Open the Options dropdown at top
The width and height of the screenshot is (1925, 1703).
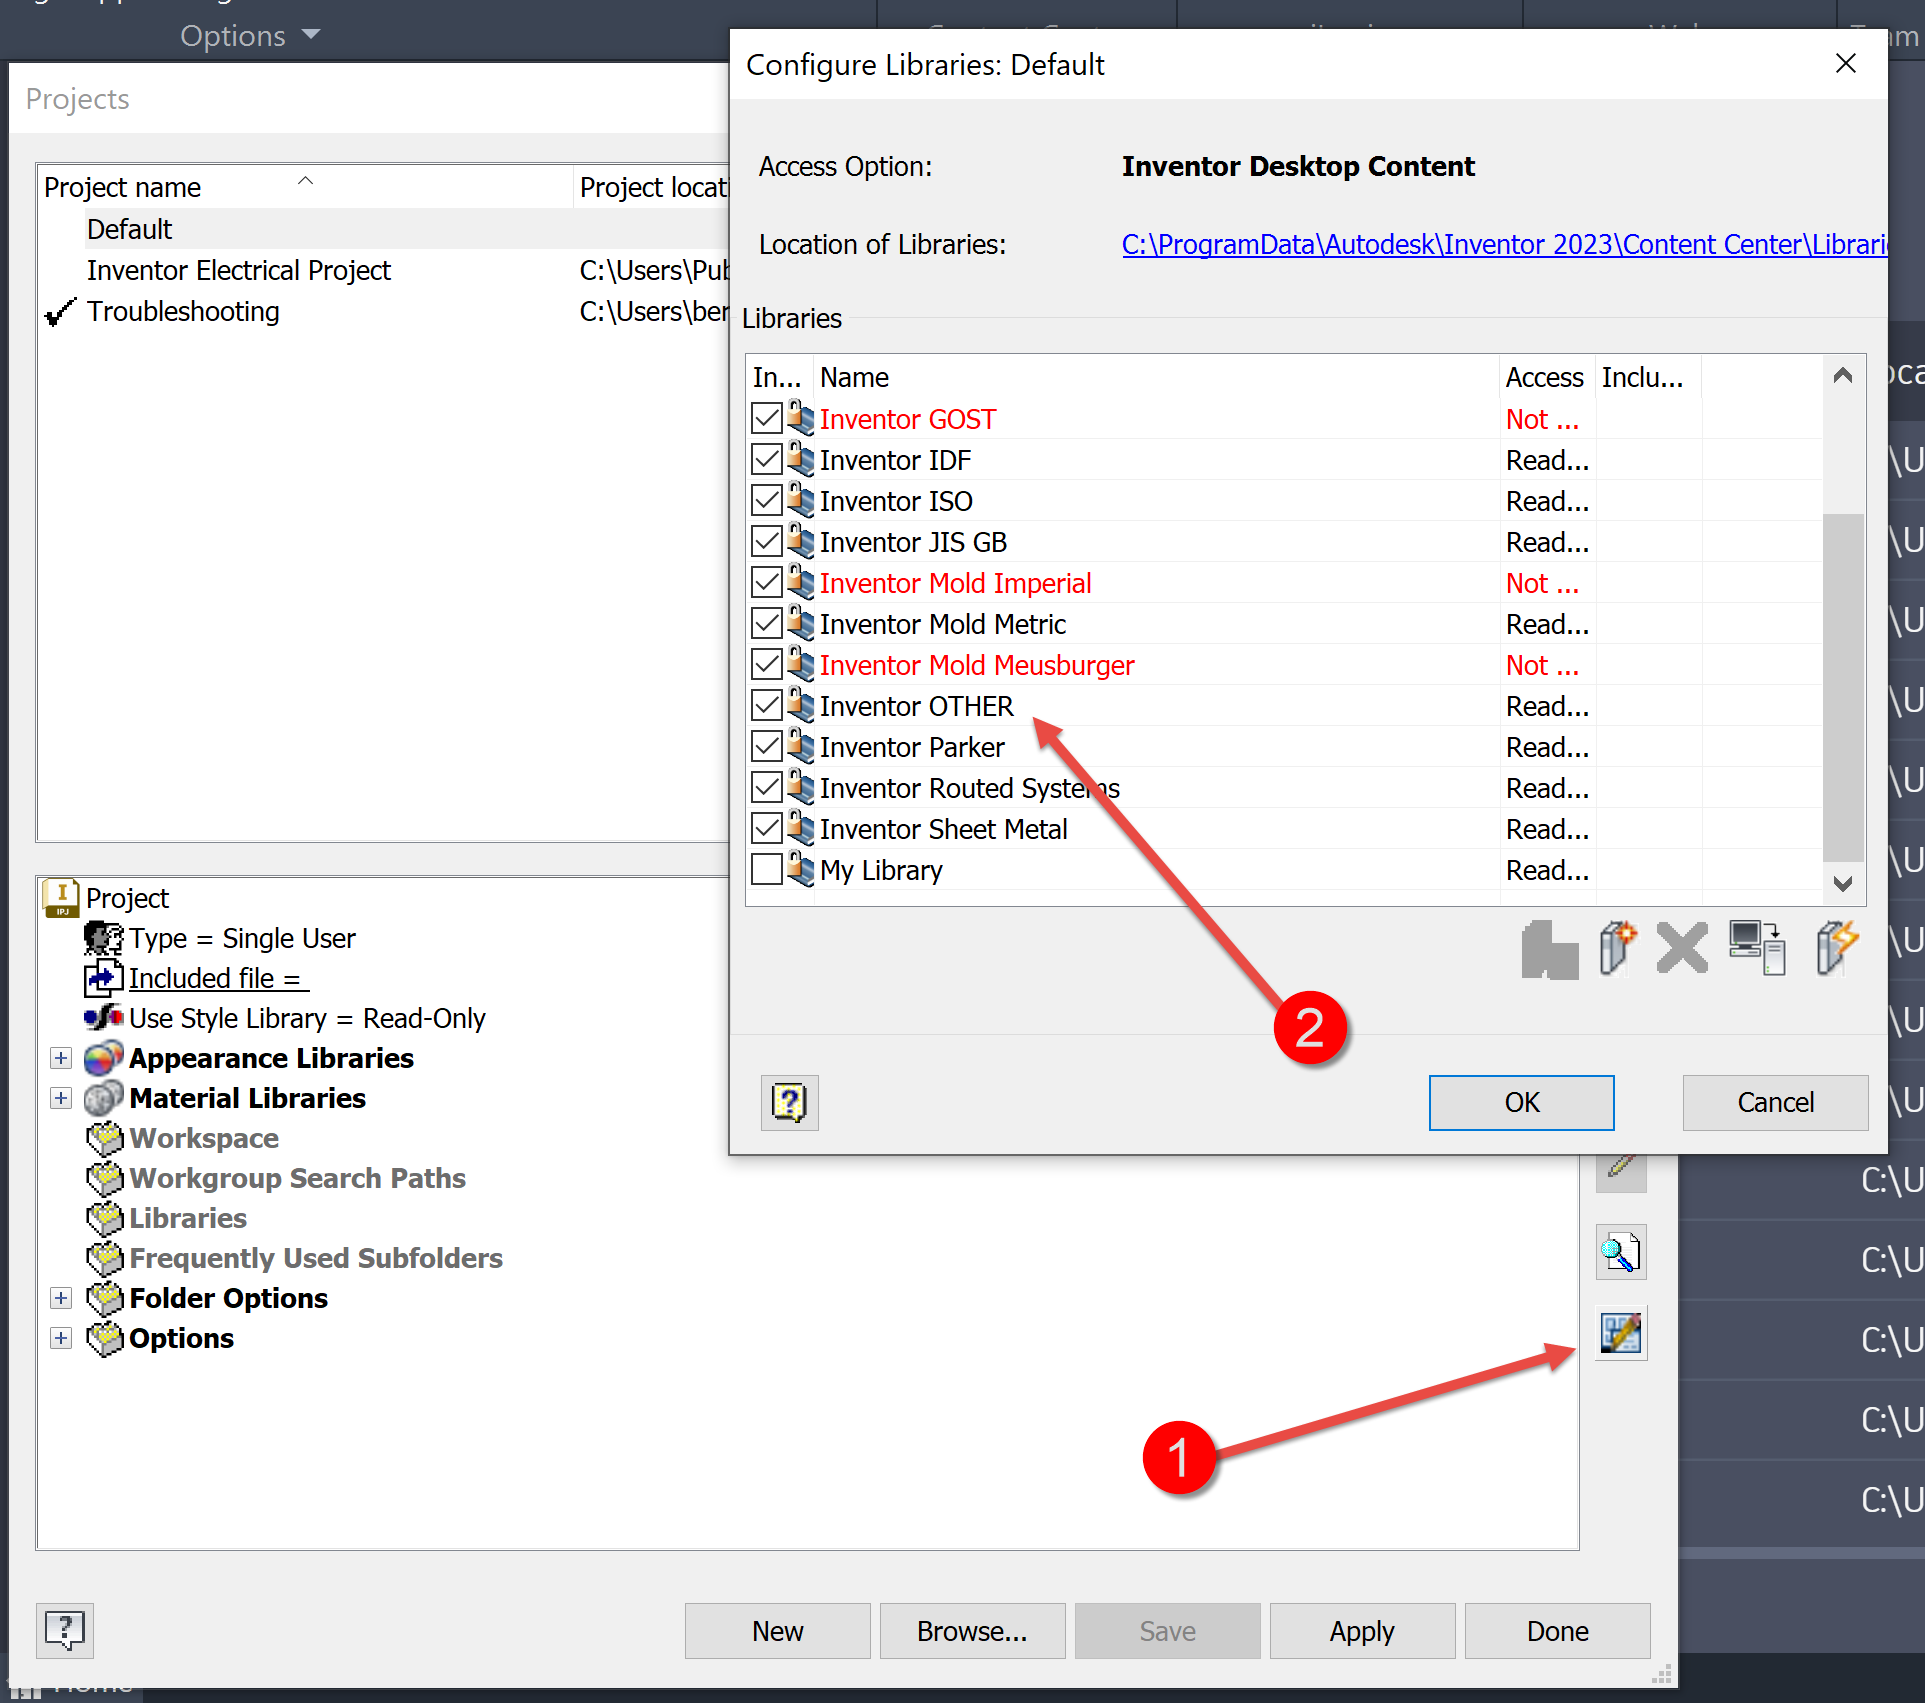(x=250, y=36)
